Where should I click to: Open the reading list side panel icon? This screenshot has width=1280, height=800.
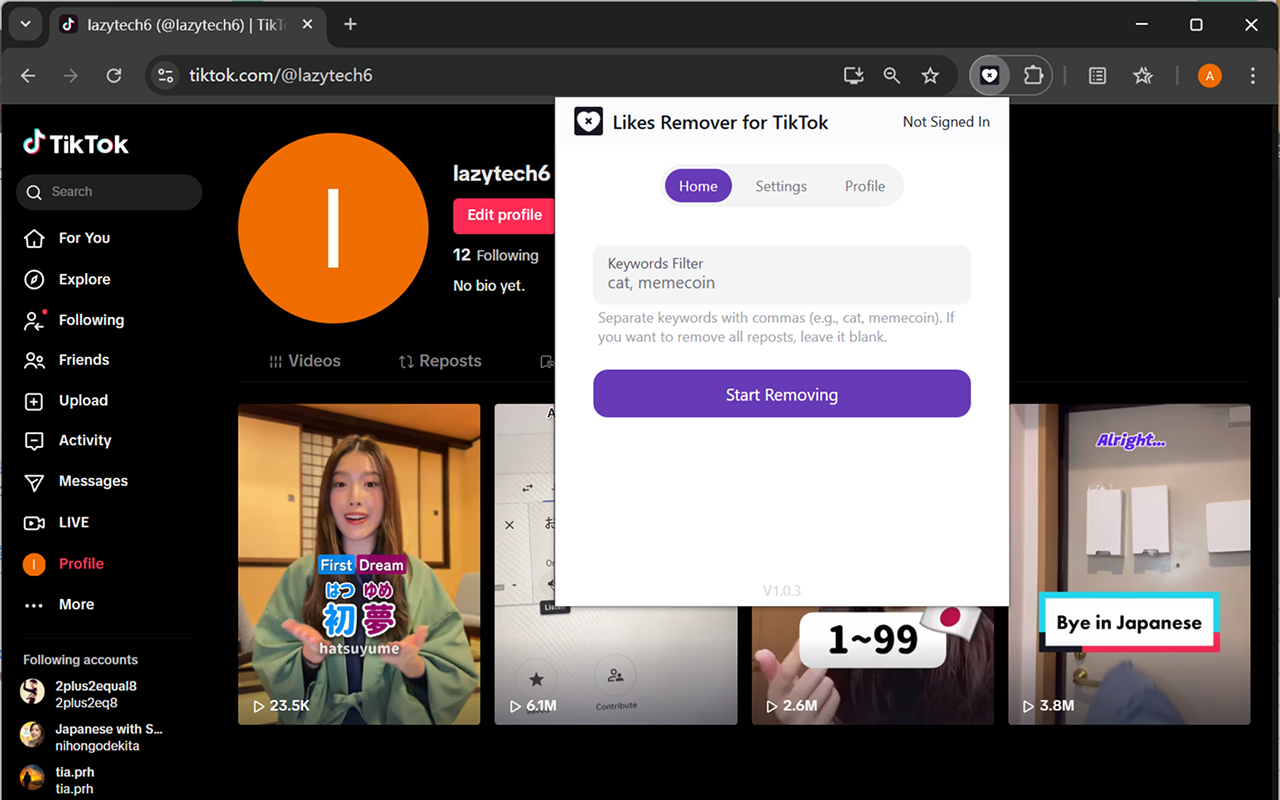click(x=1097, y=75)
